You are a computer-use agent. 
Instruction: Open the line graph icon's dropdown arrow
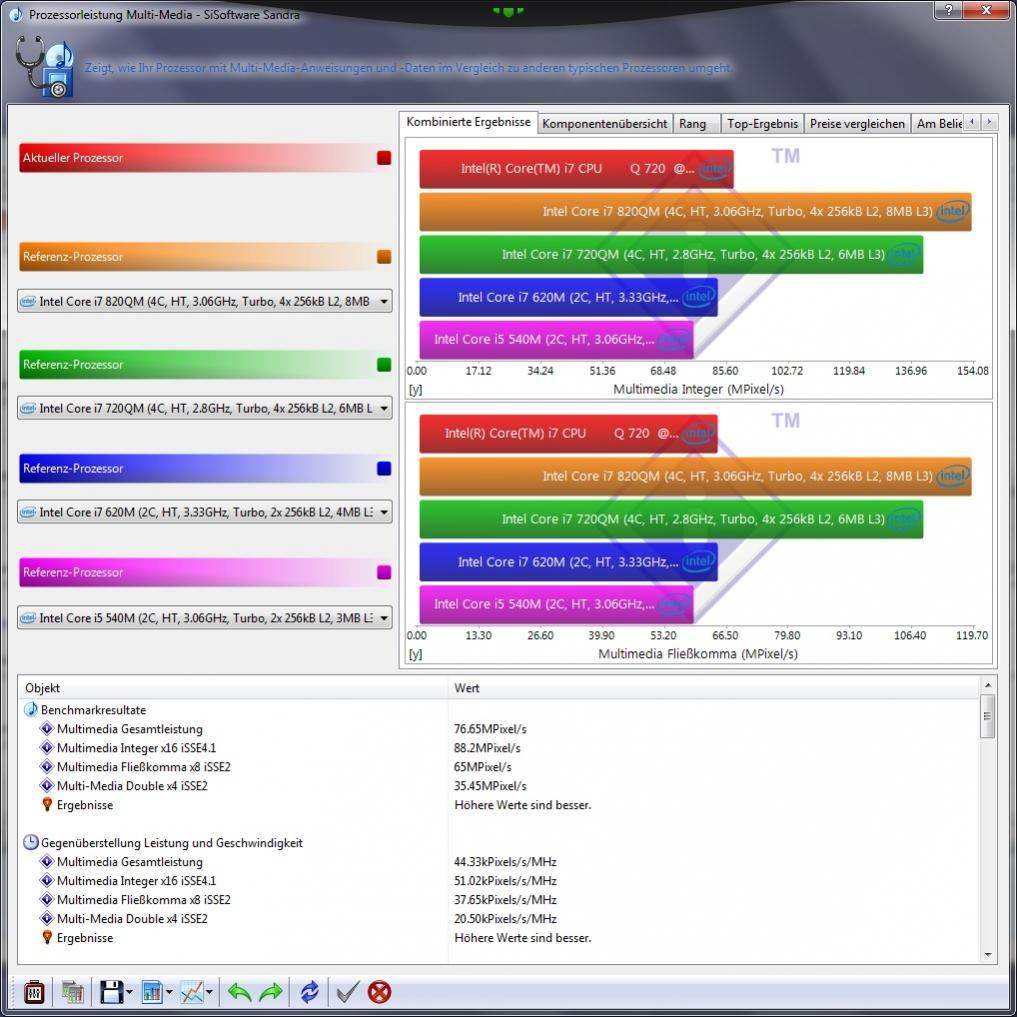(x=209, y=992)
